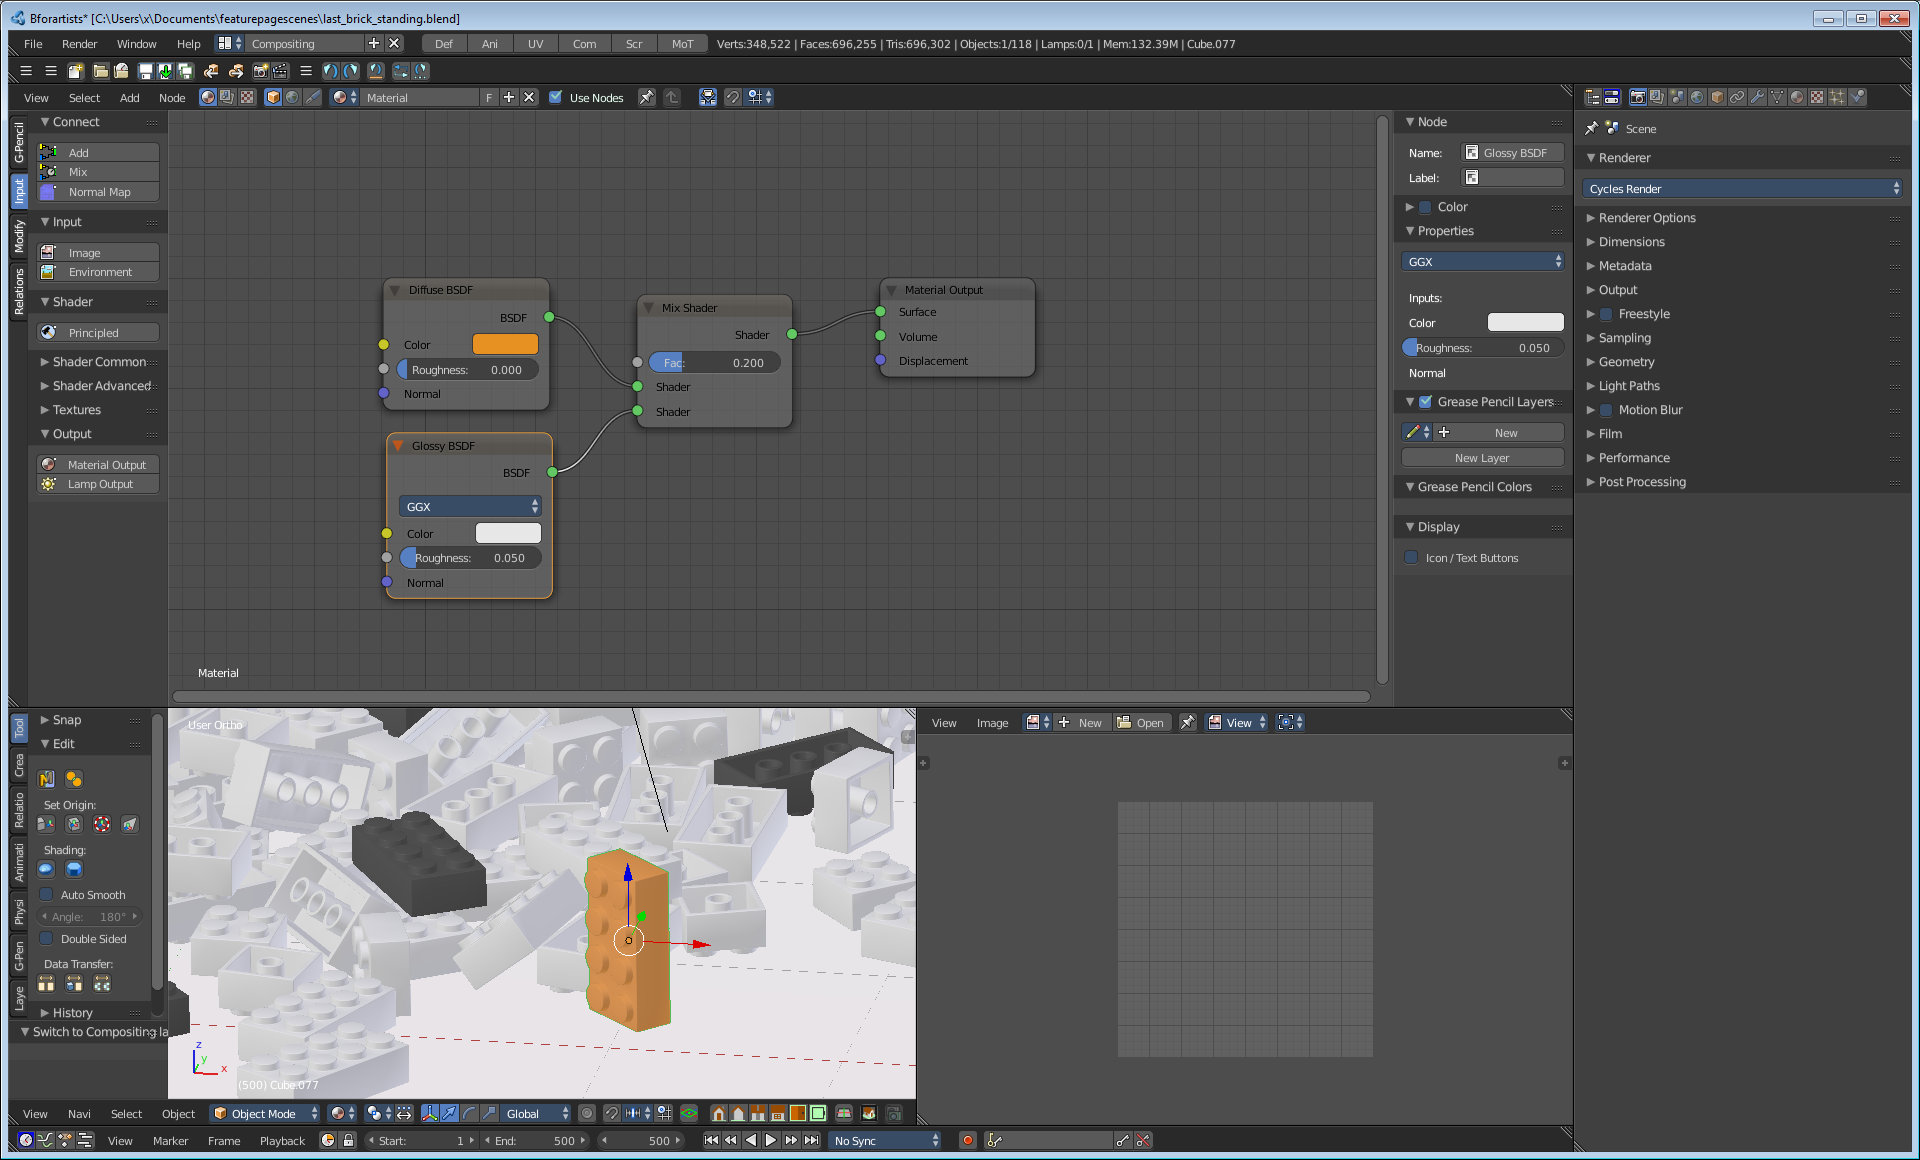Click the pin icon in image editor header
1920x1160 pixels.
pyautogui.click(x=1187, y=722)
